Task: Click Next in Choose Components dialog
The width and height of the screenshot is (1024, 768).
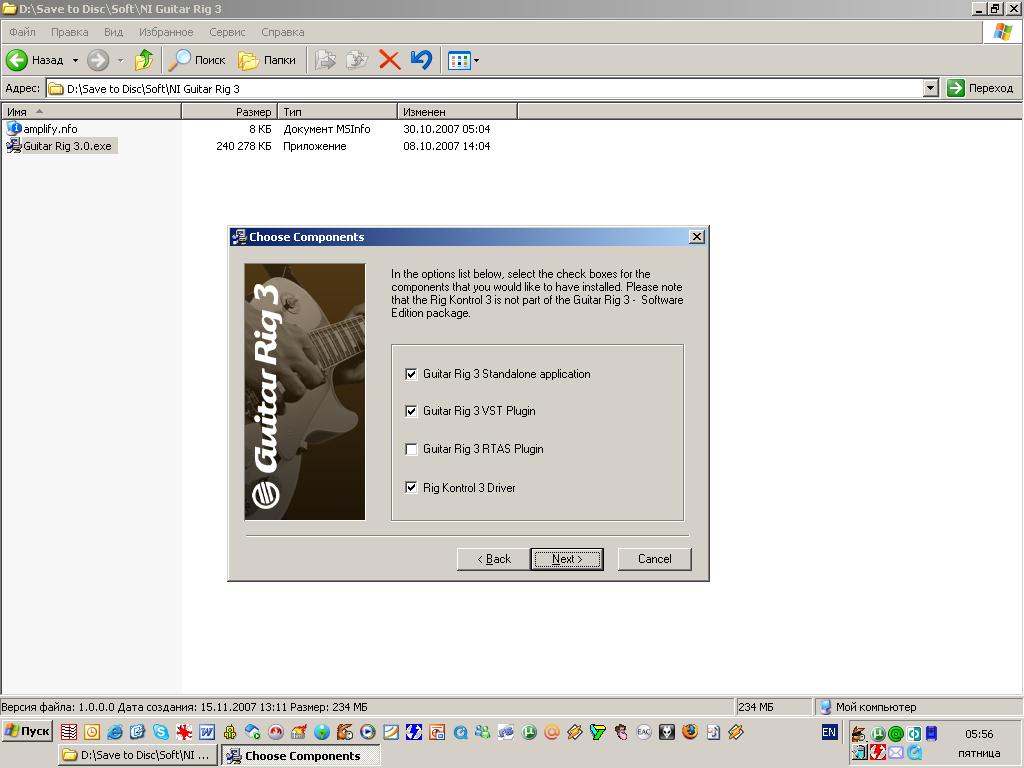Action: 567,559
